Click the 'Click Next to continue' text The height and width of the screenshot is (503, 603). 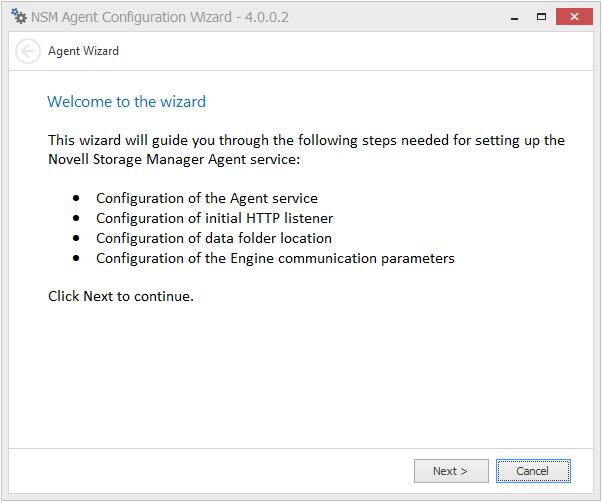point(120,296)
